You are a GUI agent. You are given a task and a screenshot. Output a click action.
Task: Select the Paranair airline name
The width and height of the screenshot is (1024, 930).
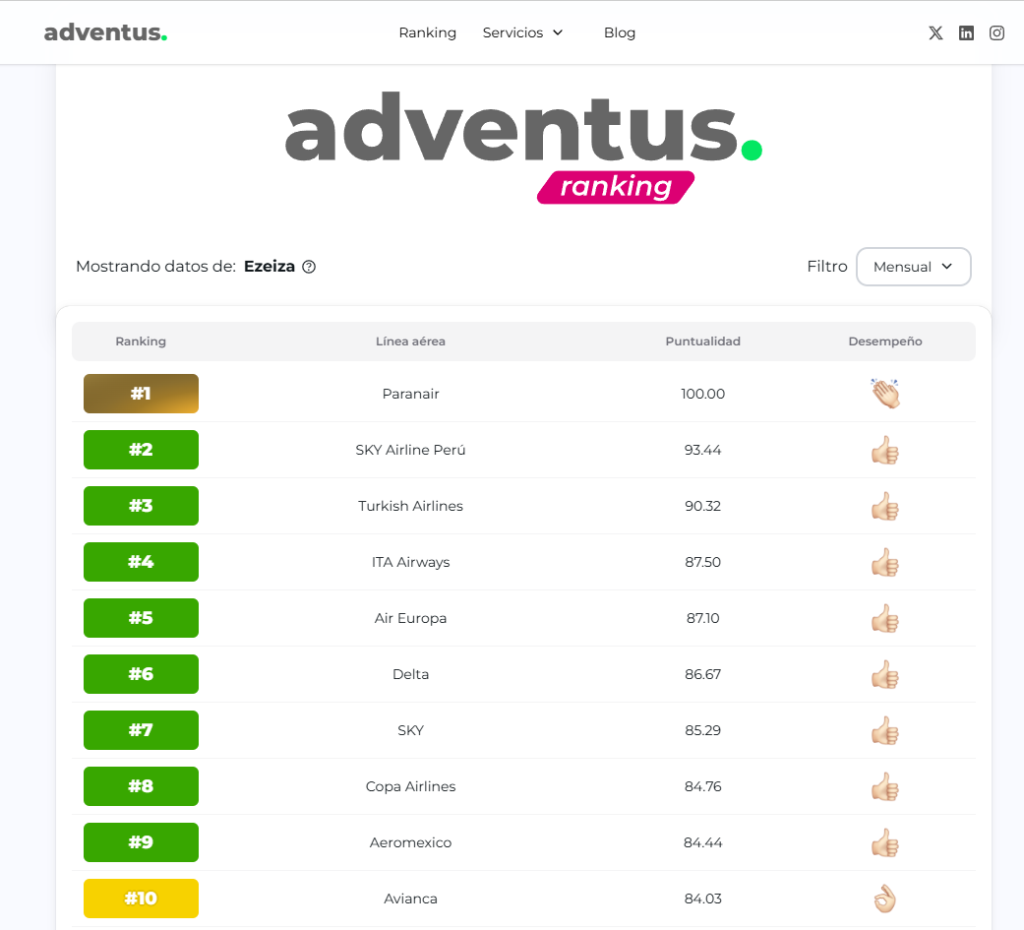(411, 394)
